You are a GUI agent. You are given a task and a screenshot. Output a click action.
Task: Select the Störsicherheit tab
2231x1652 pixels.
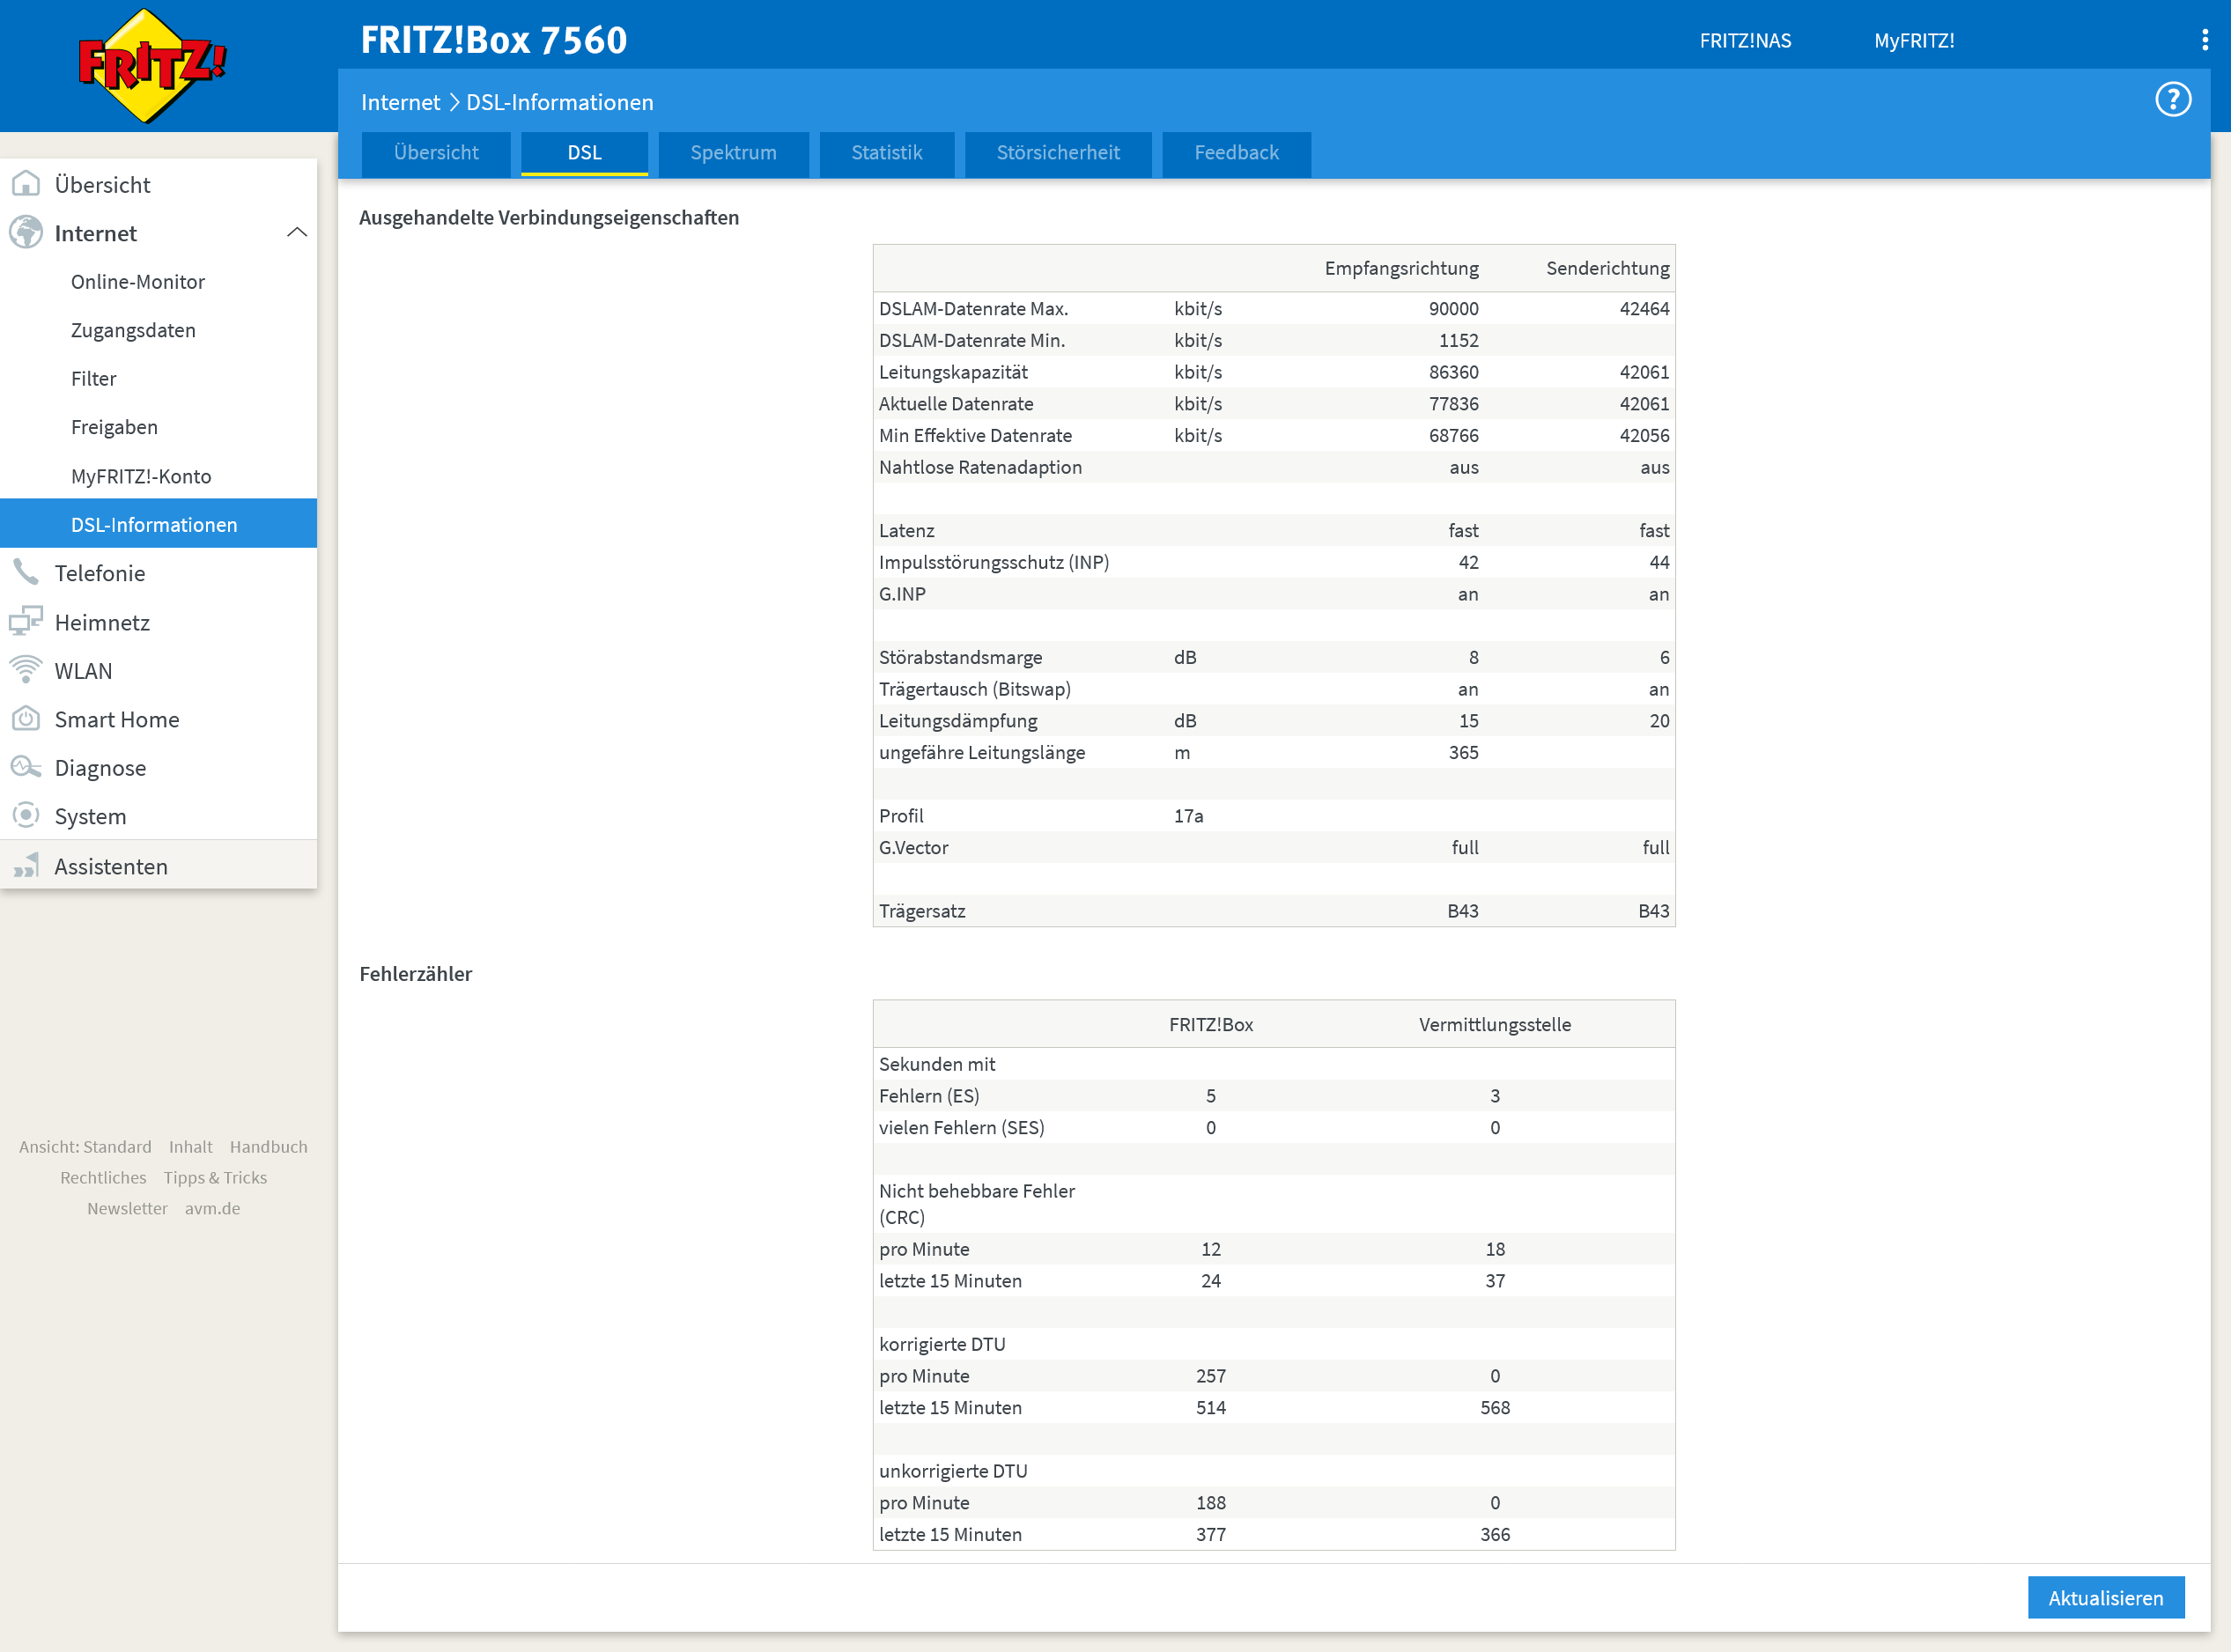tap(1057, 153)
